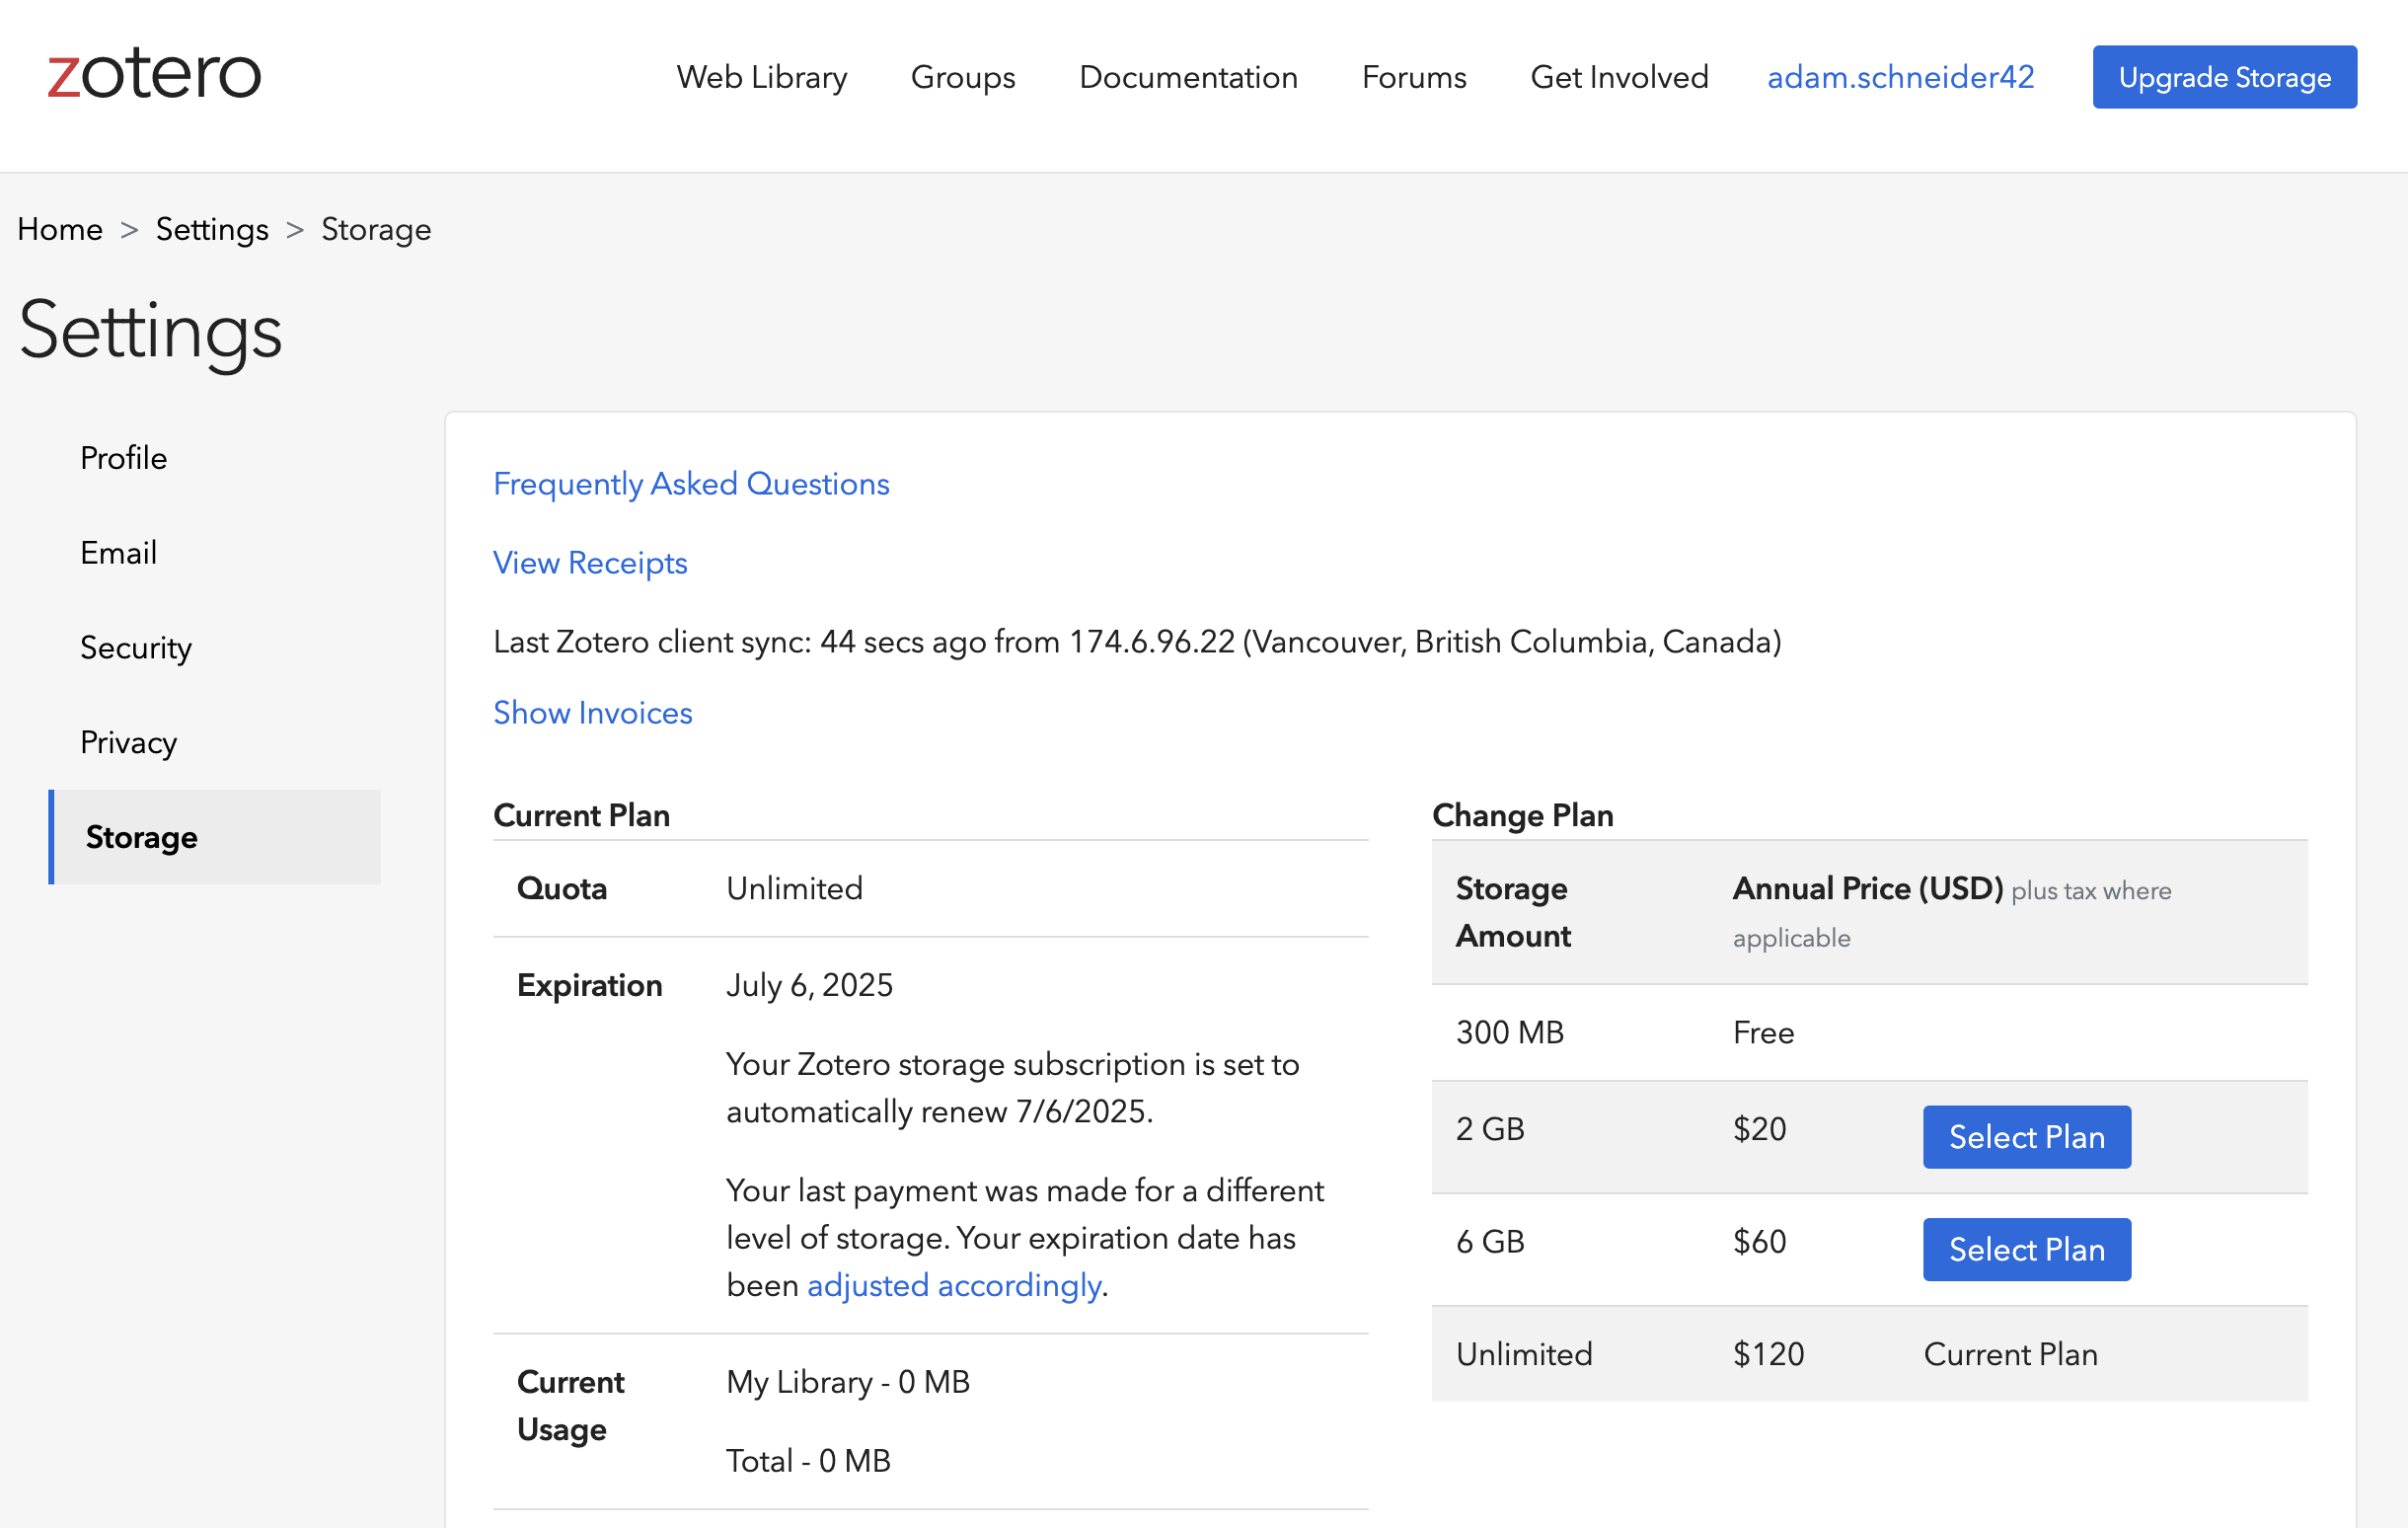The width and height of the screenshot is (2408, 1528).
Task: Open the Security settings tab
Action: (135, 647)
